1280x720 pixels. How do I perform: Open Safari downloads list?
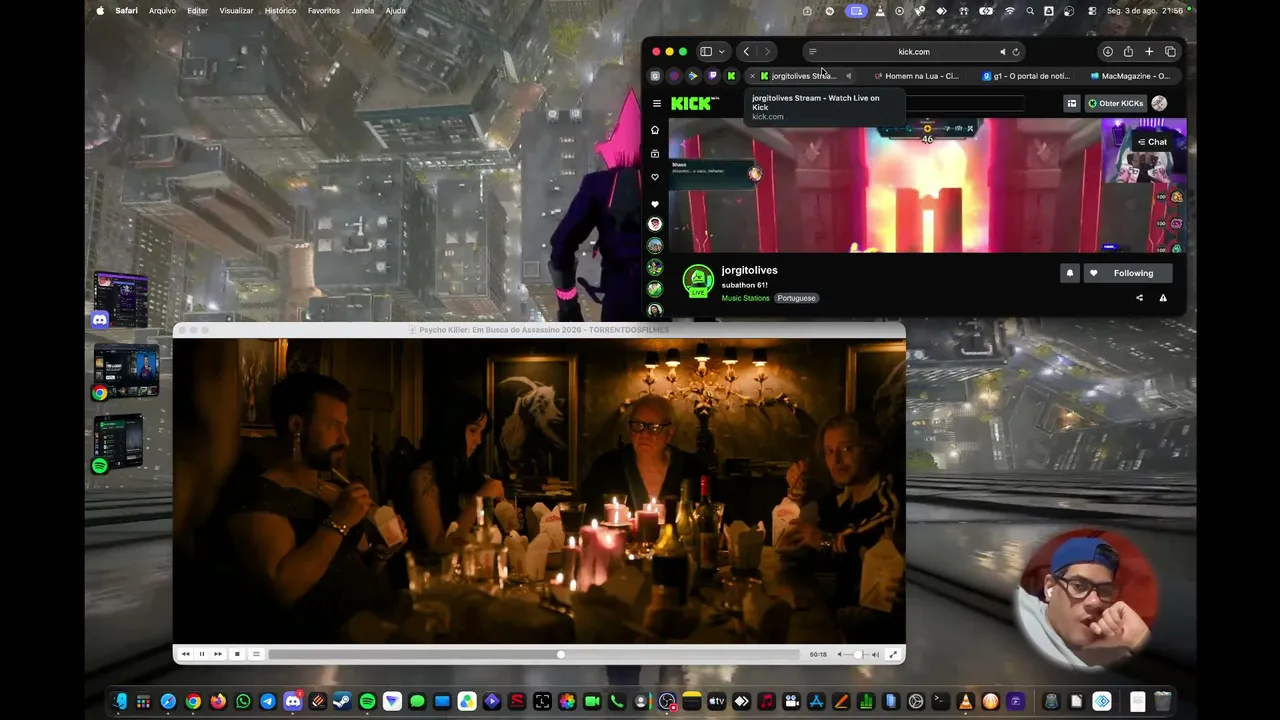tap(1108, 52)
